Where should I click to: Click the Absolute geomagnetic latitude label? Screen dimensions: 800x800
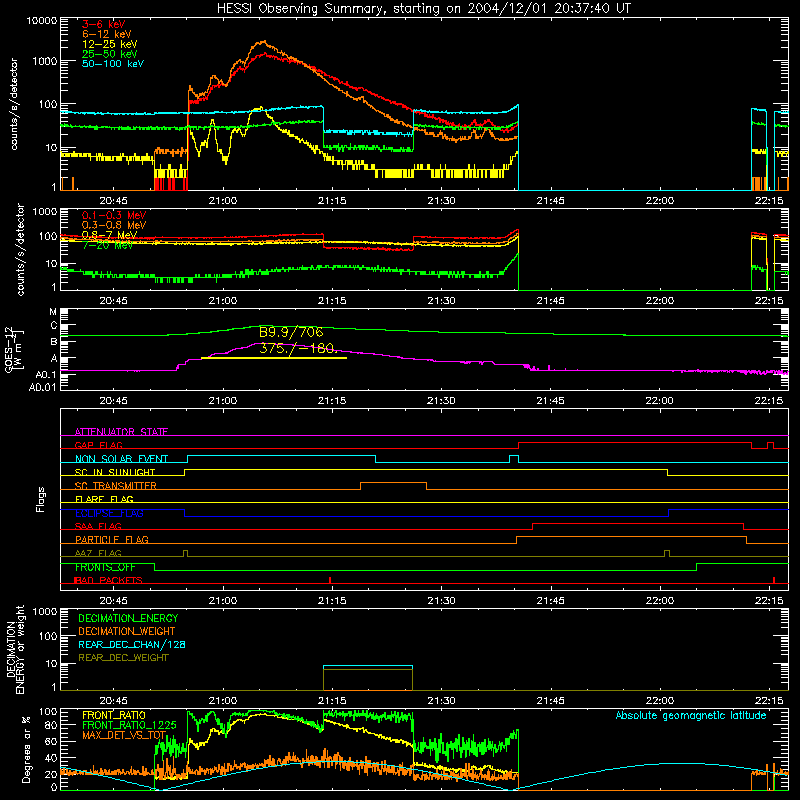pos(691,715)
